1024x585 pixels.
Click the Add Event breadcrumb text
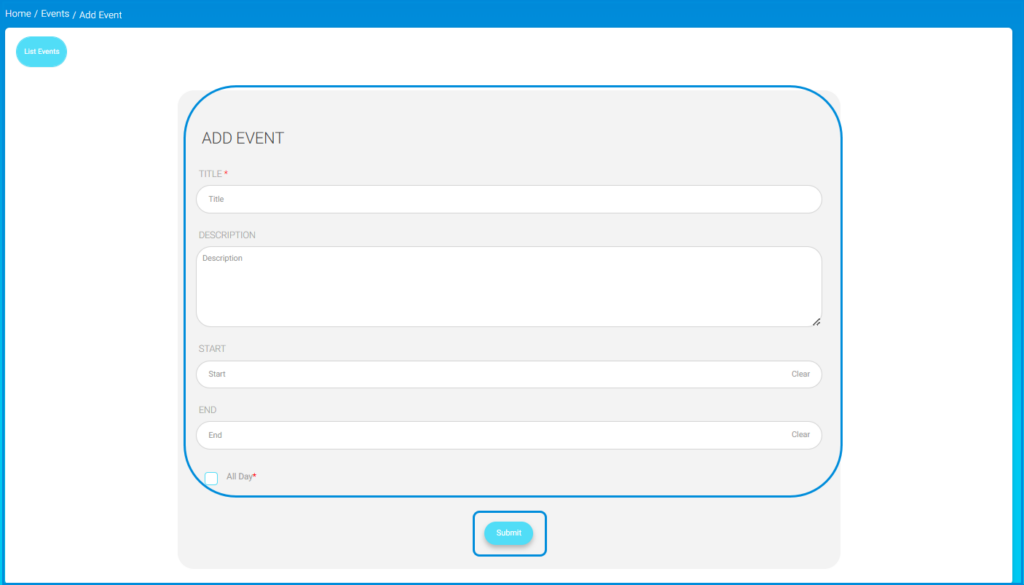tap(101, 14)
